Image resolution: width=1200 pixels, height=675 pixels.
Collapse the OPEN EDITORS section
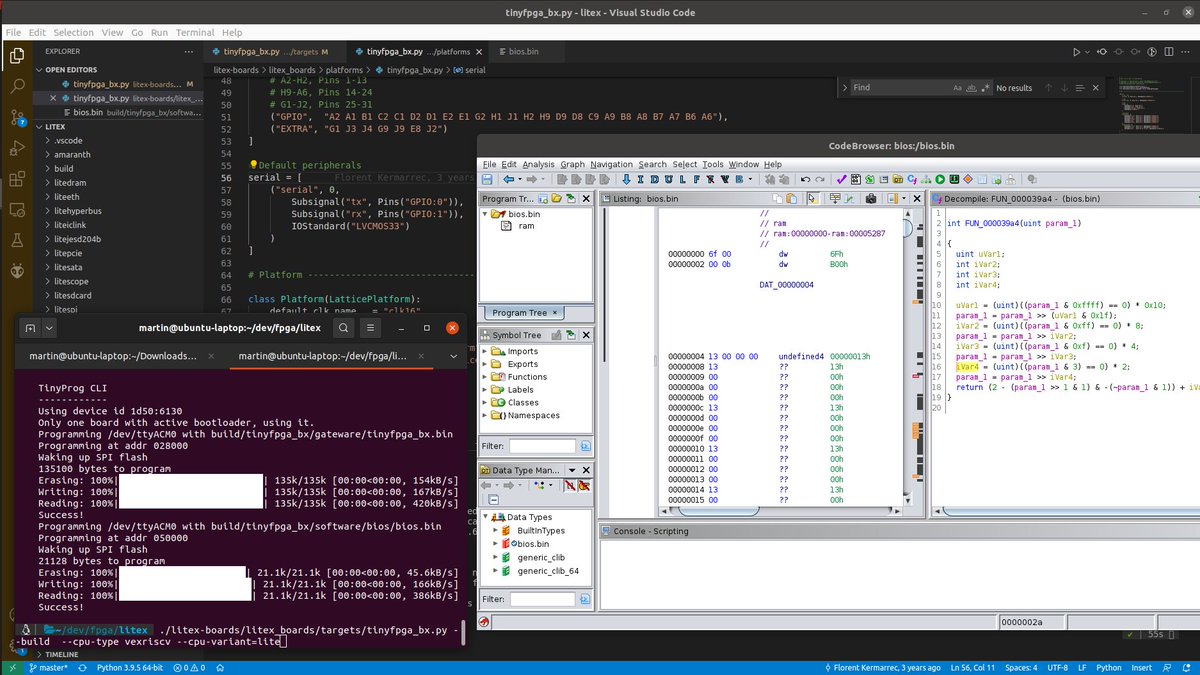[40, 70]
